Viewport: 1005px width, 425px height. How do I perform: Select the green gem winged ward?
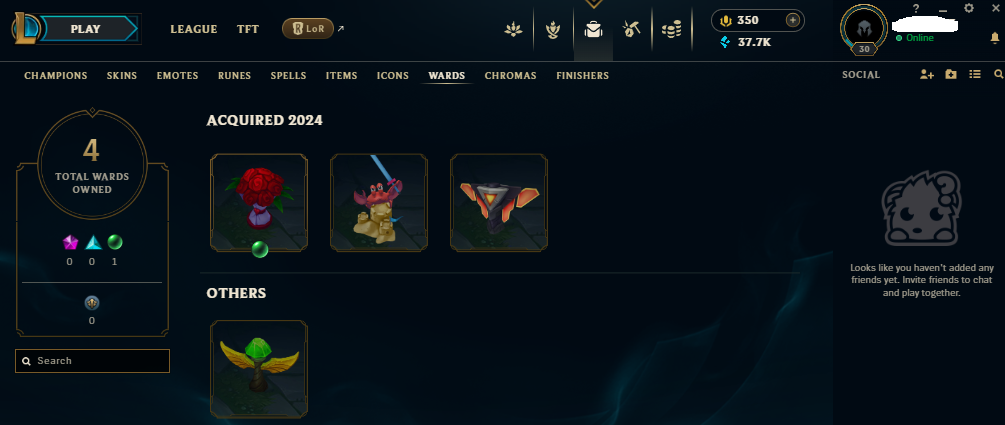point(259,369)
